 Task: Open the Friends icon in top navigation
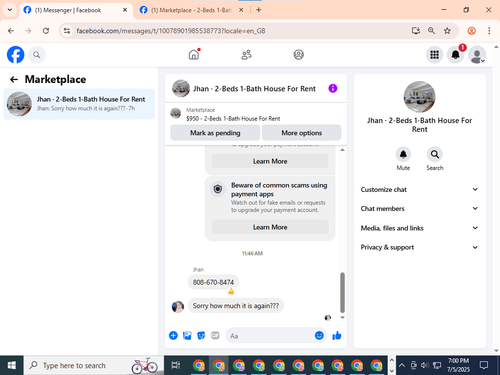point(246,55)
